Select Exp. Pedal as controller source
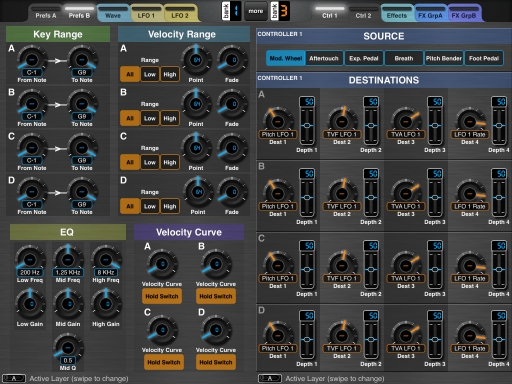 point(364,58)
